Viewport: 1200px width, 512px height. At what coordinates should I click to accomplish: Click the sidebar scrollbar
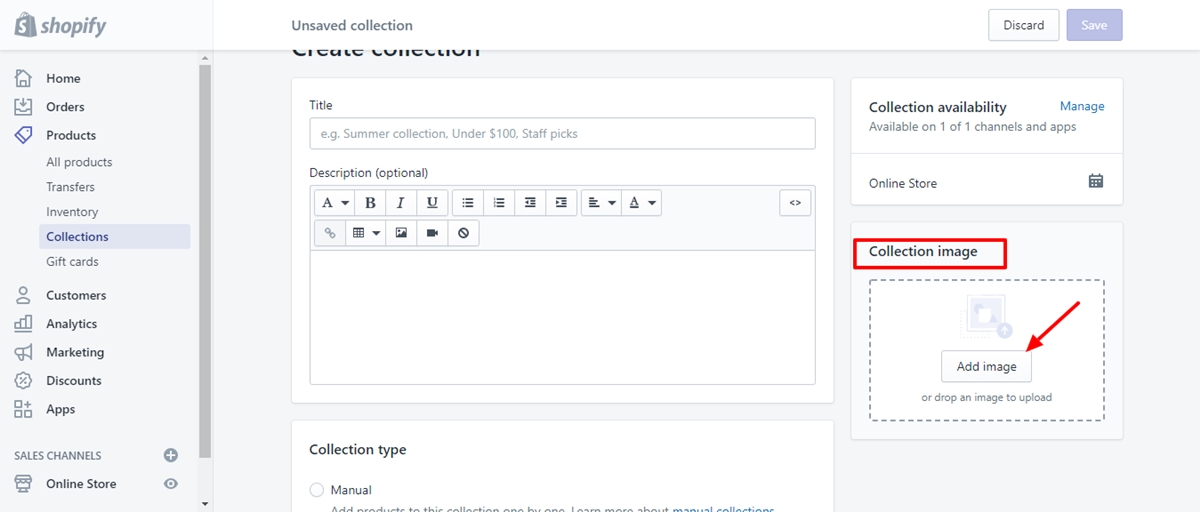(x=205, y=260)
